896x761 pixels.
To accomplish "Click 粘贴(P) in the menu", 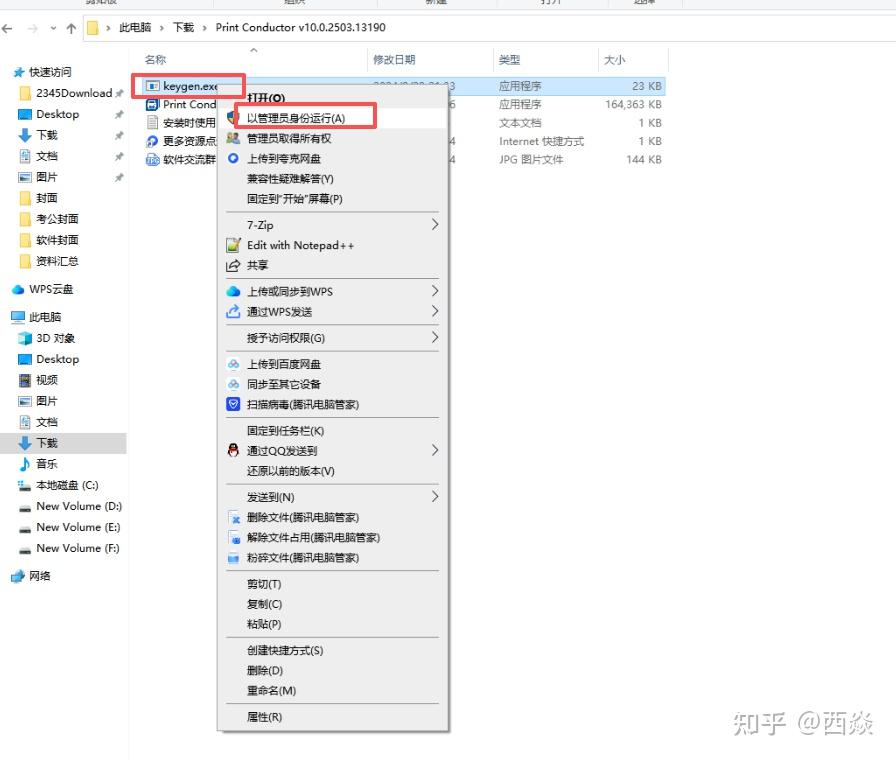I will click(x=264, y=624).
